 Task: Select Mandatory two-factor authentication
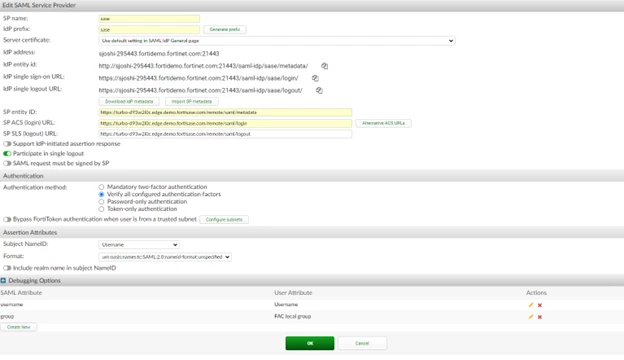pos(101,187)
